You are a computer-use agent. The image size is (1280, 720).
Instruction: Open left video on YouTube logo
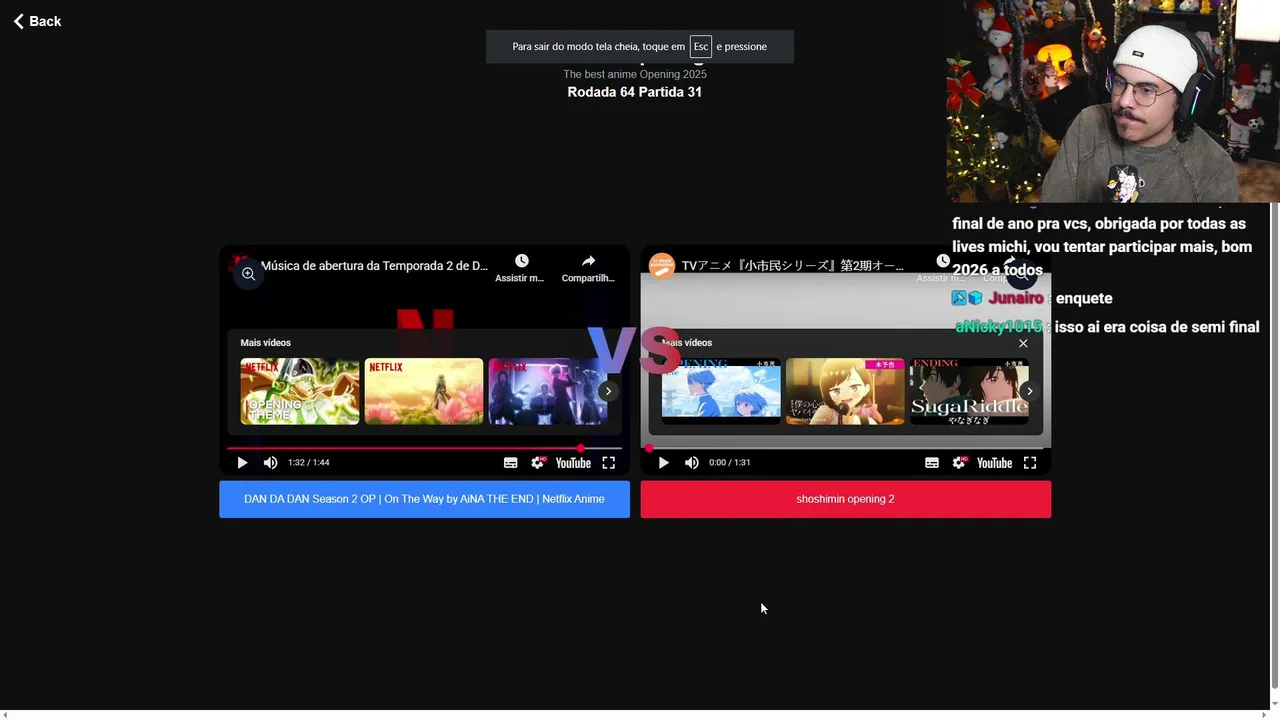point(573,463)
